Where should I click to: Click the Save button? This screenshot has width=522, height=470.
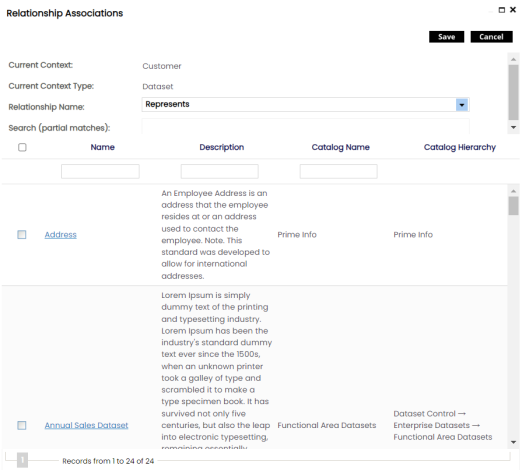[x=446, y=37]
